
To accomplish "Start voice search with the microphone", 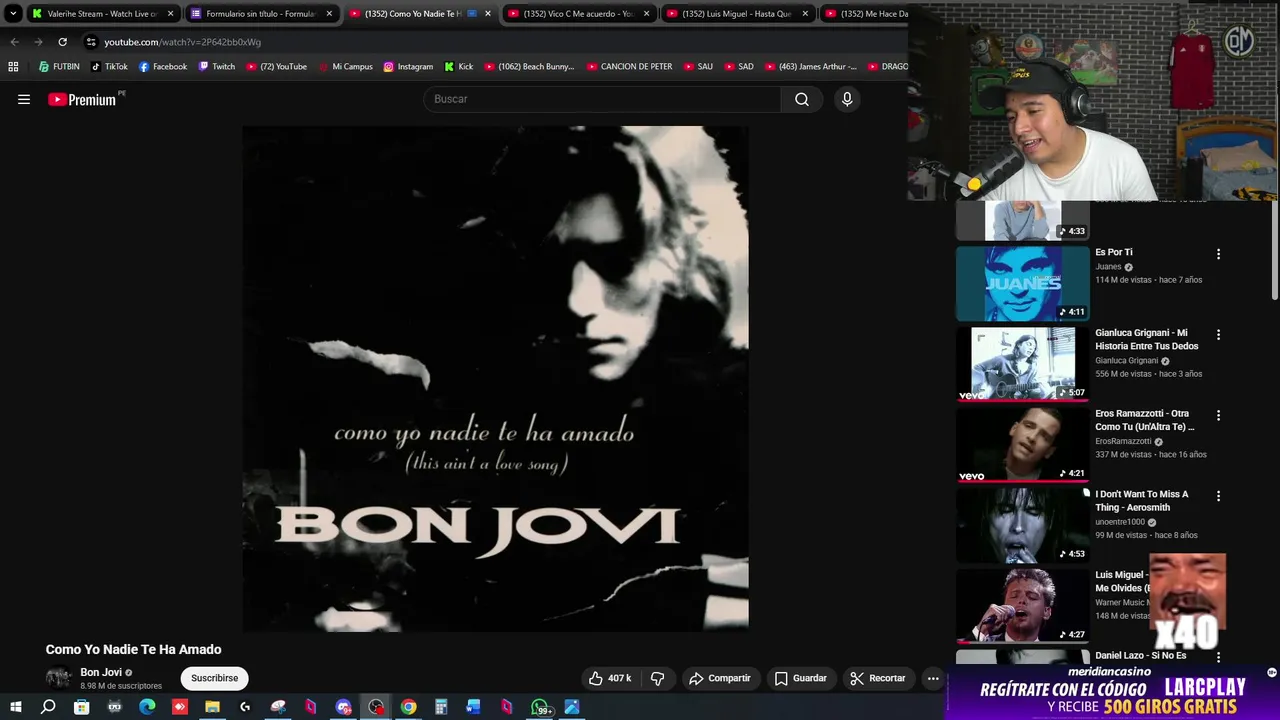I will pyautogui.click(x=847, y=99).
